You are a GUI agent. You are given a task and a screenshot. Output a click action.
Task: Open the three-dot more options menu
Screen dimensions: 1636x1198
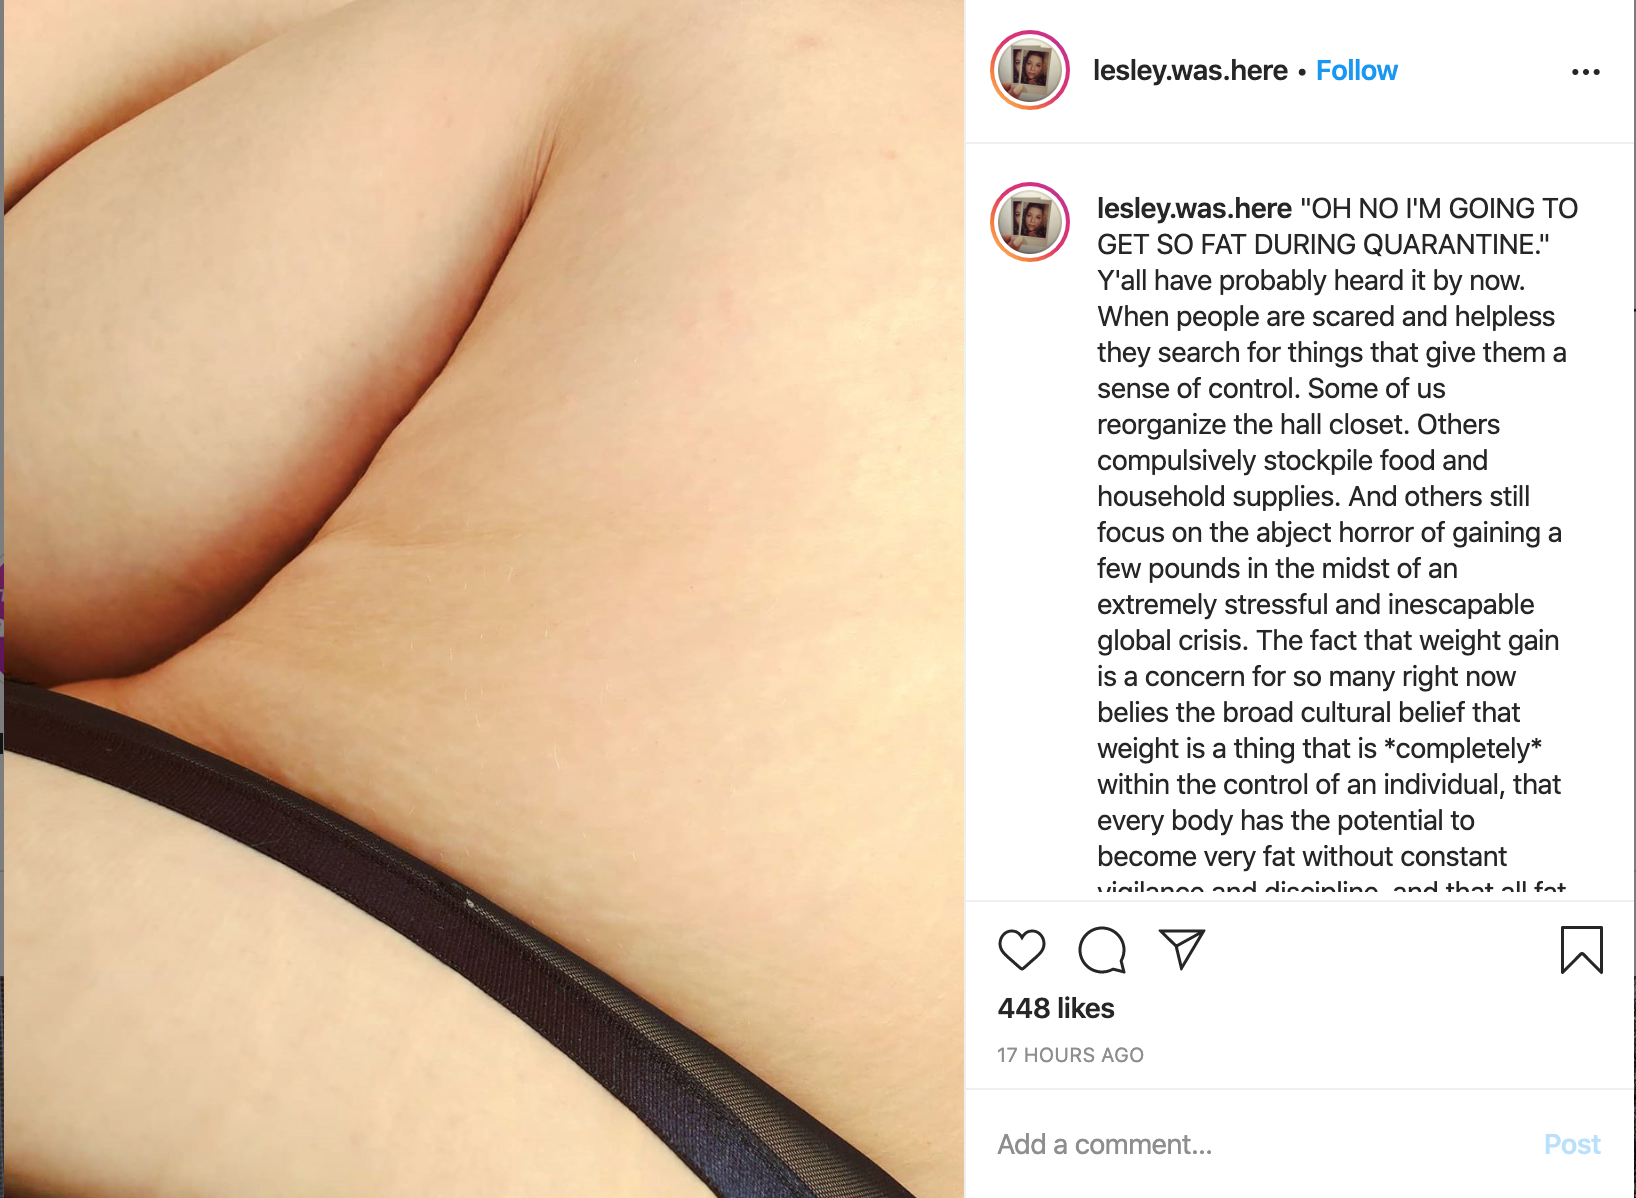1585,72
